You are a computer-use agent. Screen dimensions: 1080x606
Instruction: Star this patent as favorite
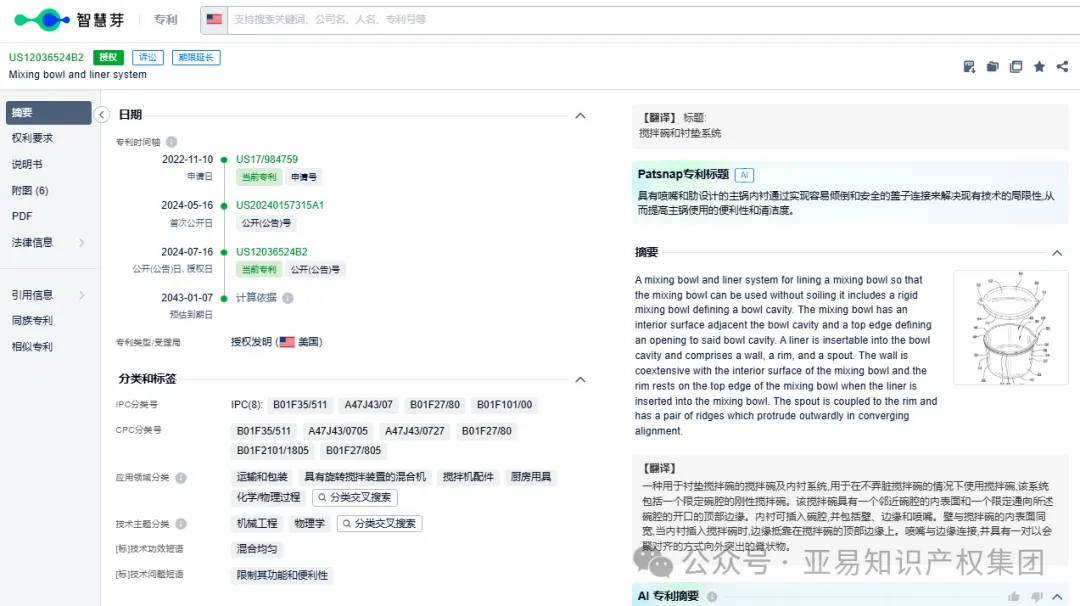pos(1039,66)
